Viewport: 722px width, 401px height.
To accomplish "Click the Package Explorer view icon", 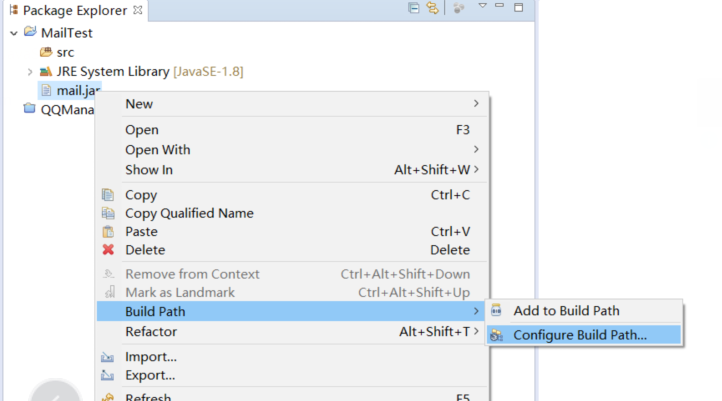I will tap(14, 10).
